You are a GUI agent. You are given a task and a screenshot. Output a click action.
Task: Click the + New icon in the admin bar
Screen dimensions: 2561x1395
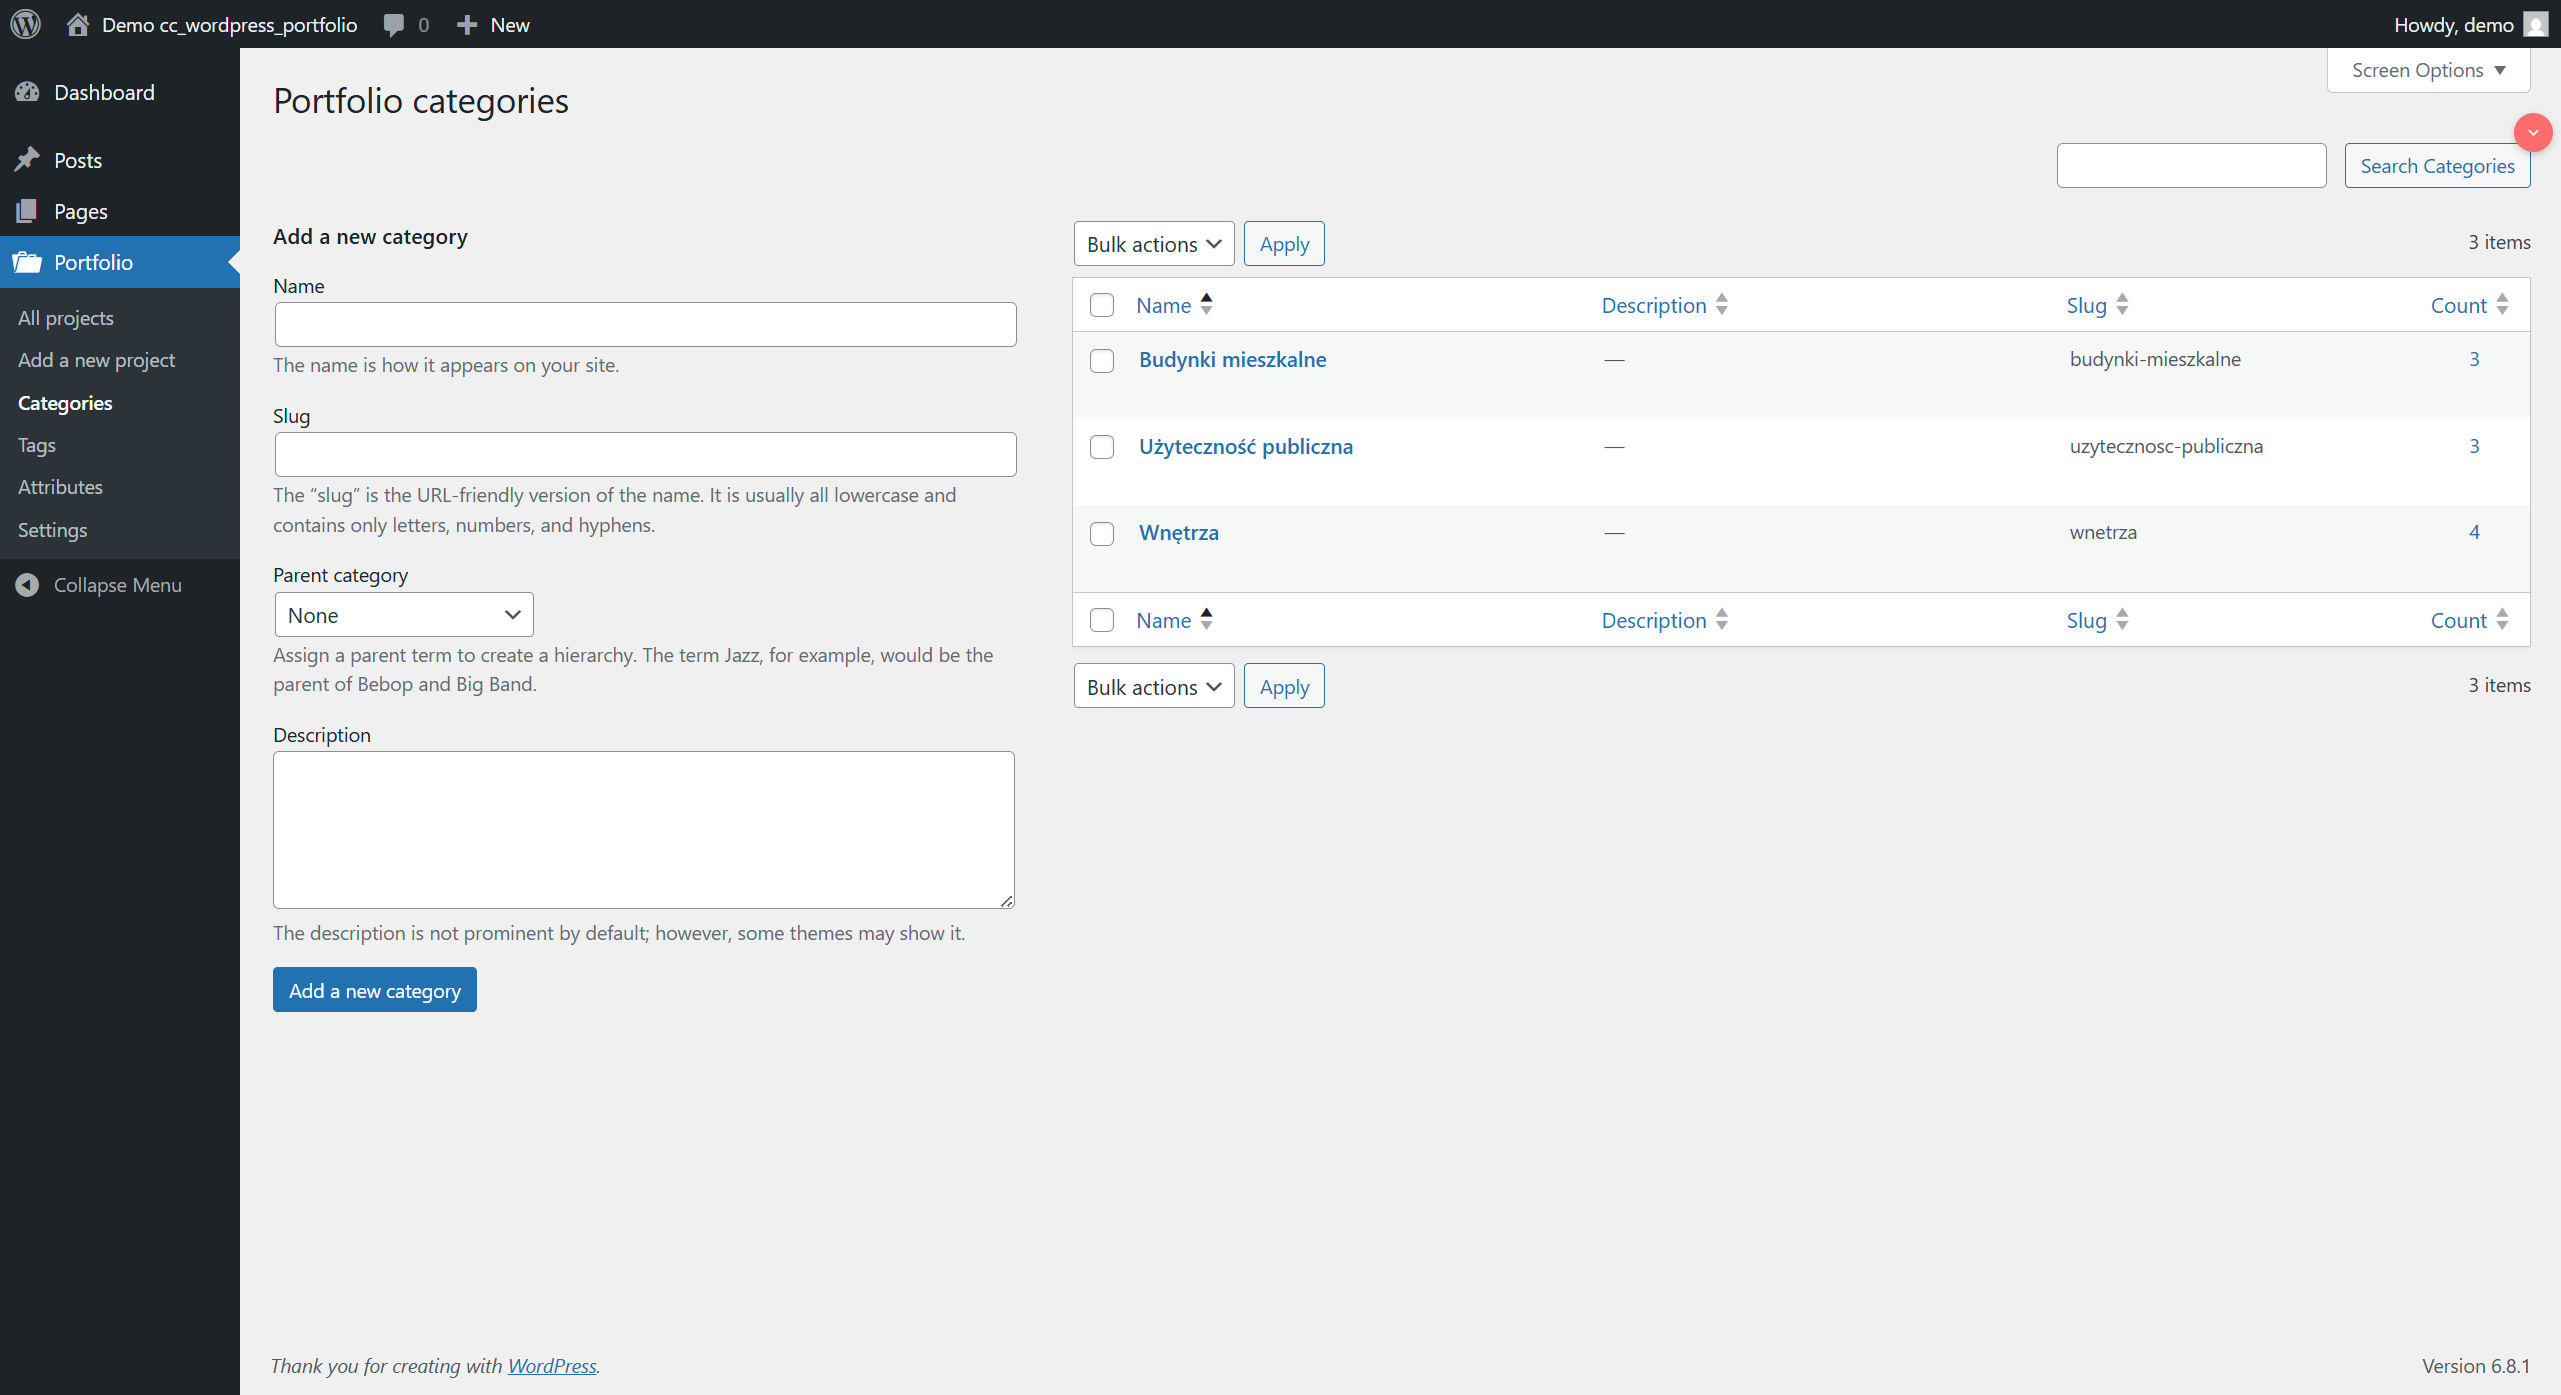point(467,24)
